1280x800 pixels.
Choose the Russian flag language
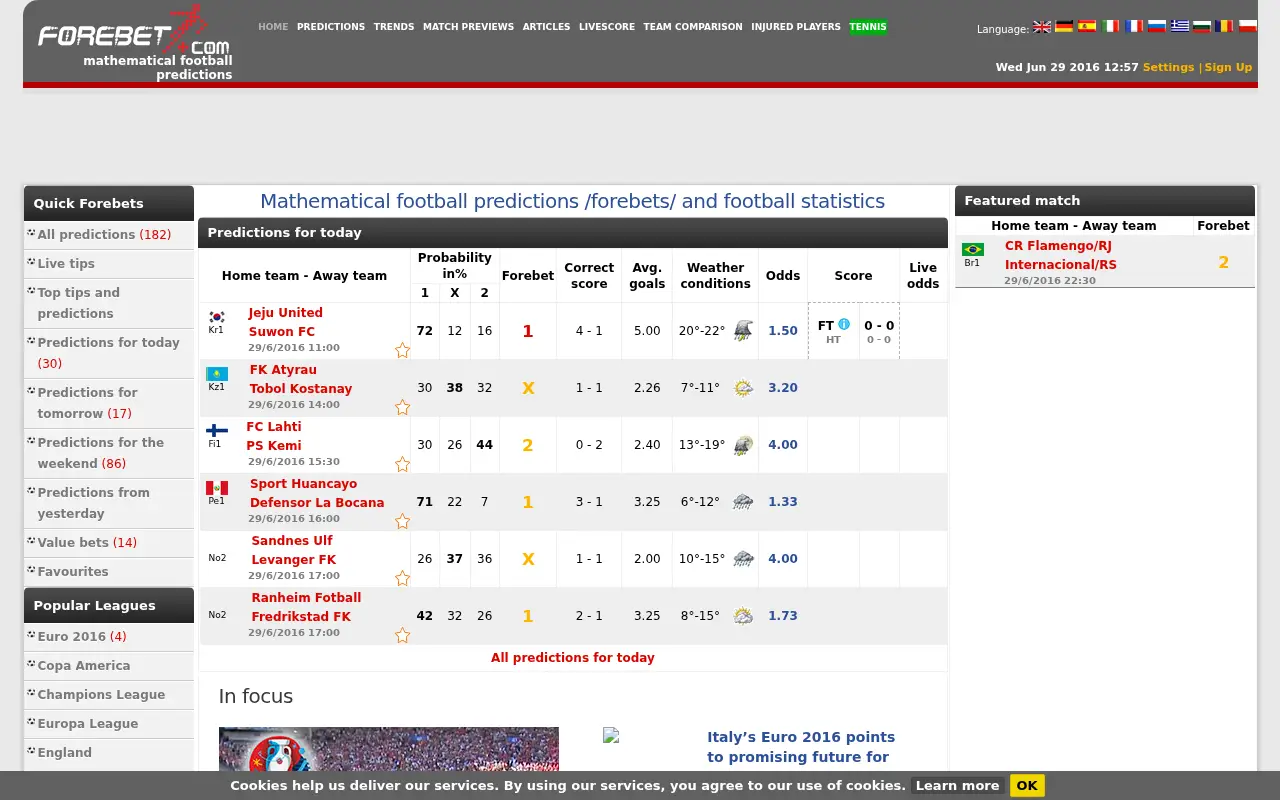click(1157, 27)
